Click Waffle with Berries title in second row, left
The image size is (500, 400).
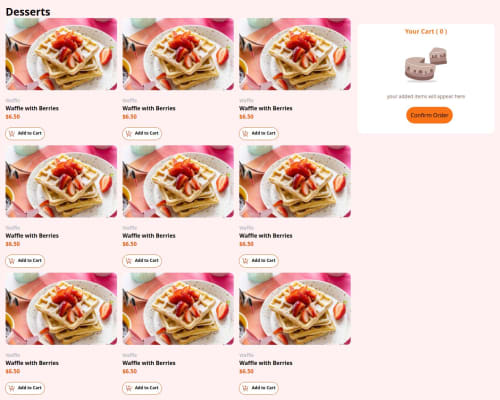(x=32, y=236)
